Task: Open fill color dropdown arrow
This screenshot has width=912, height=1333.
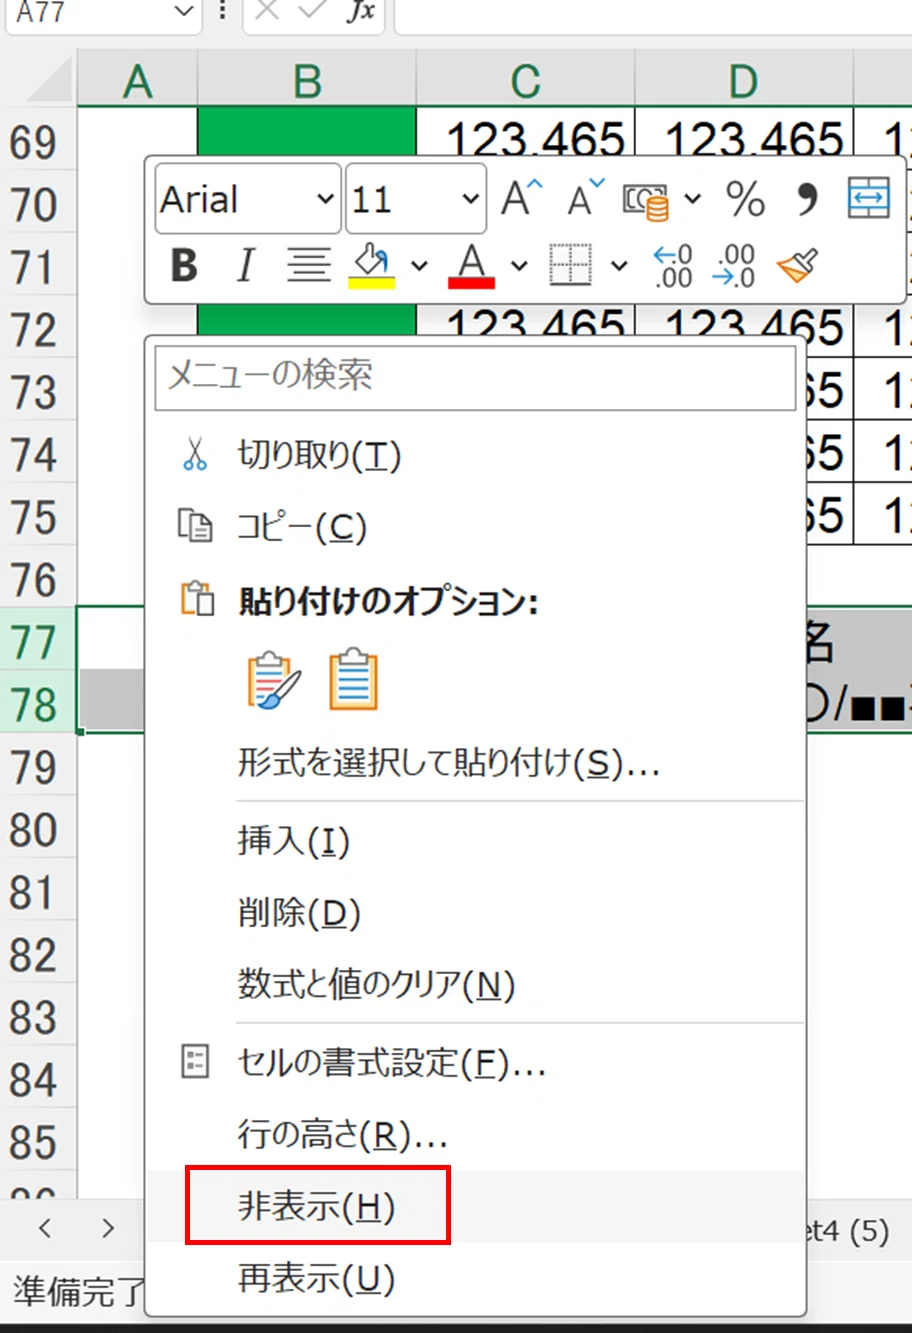Action: coord(419,266)
